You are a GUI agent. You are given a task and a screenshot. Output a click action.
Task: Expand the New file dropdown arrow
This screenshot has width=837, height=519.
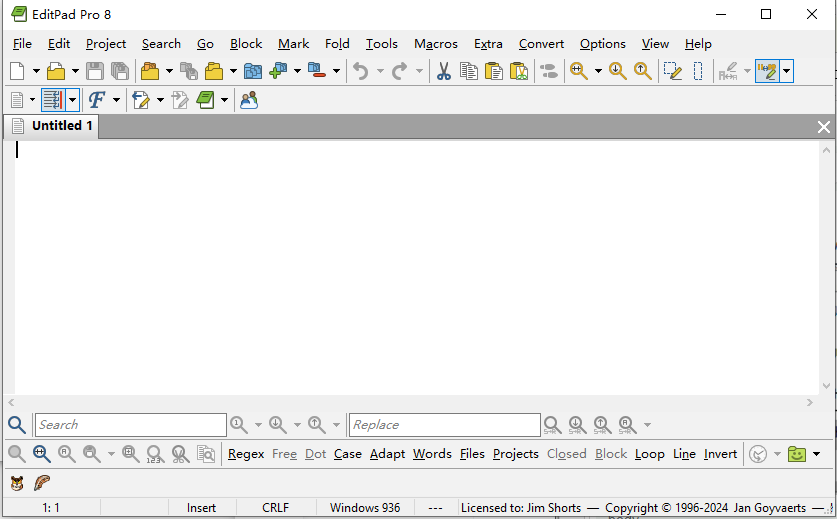click(36, 71)
